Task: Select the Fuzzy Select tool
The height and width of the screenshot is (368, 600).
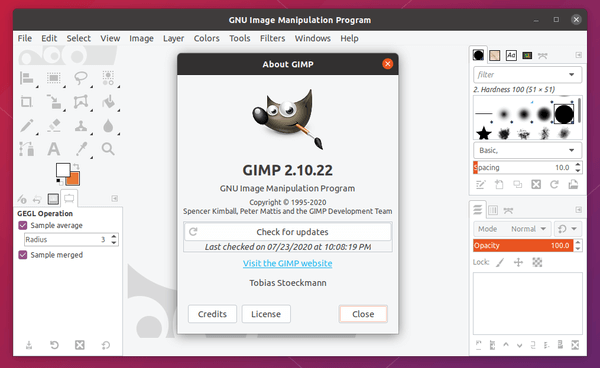Action: pyautogui.click(x=108, y=78)
